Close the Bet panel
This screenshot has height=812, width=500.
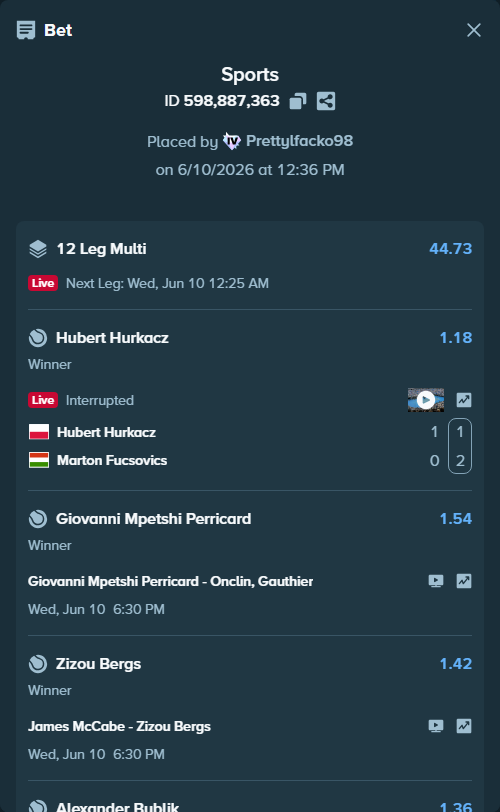pos(474,30)
